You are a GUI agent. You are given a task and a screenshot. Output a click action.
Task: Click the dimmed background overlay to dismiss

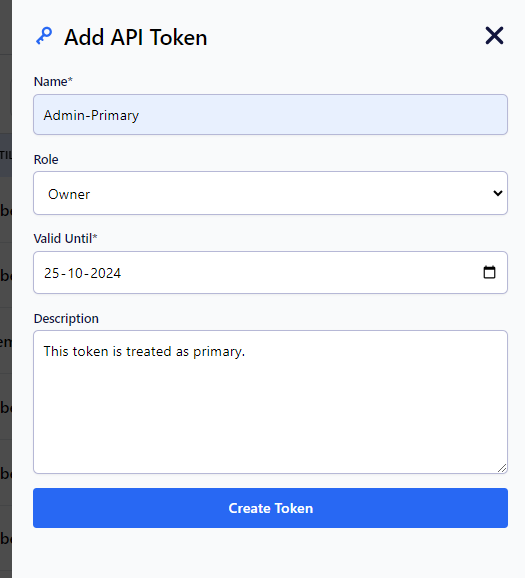(6, 289)
